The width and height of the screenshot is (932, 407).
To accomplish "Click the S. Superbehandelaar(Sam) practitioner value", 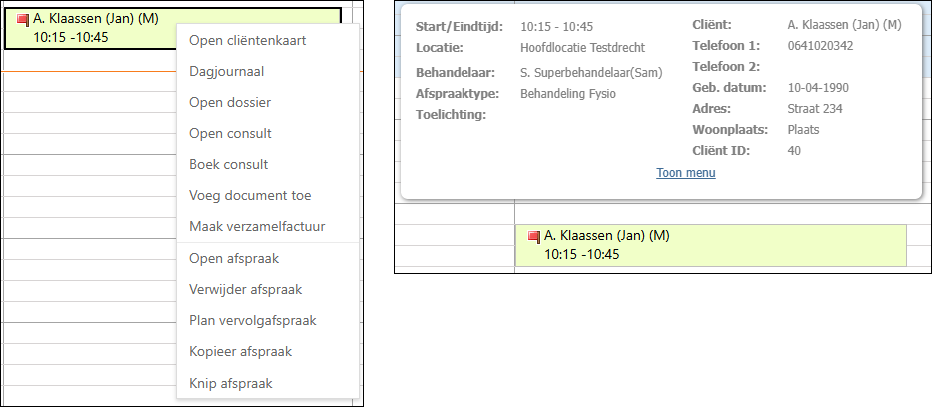I will pyautogui.click(x=591, y=73).
